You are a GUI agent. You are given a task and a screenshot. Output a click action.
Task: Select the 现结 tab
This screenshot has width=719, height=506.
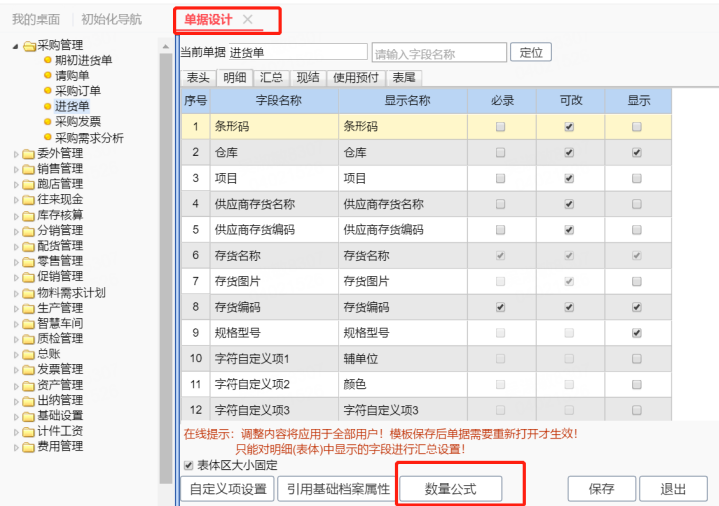308,78
